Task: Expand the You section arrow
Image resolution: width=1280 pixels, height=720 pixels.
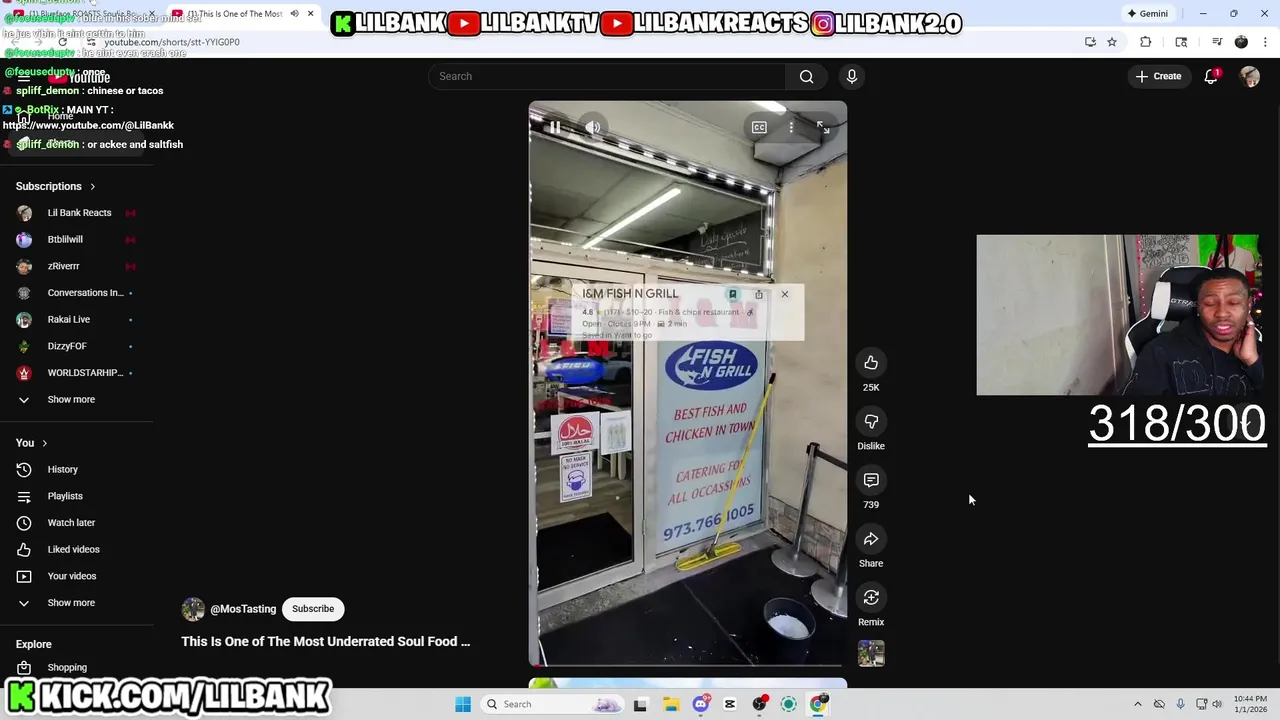Action: pos(44,443)
